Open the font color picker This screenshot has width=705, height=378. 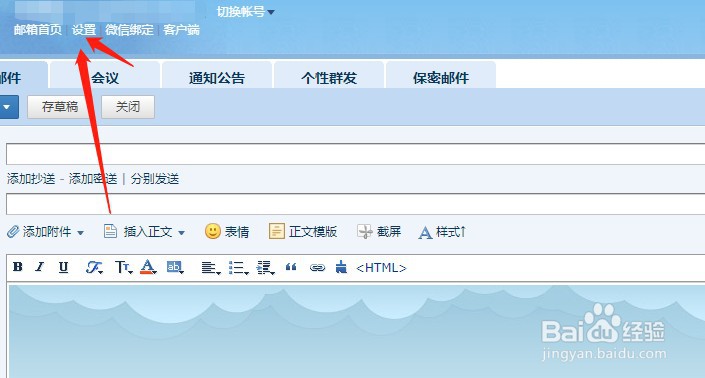coord(148,267)
